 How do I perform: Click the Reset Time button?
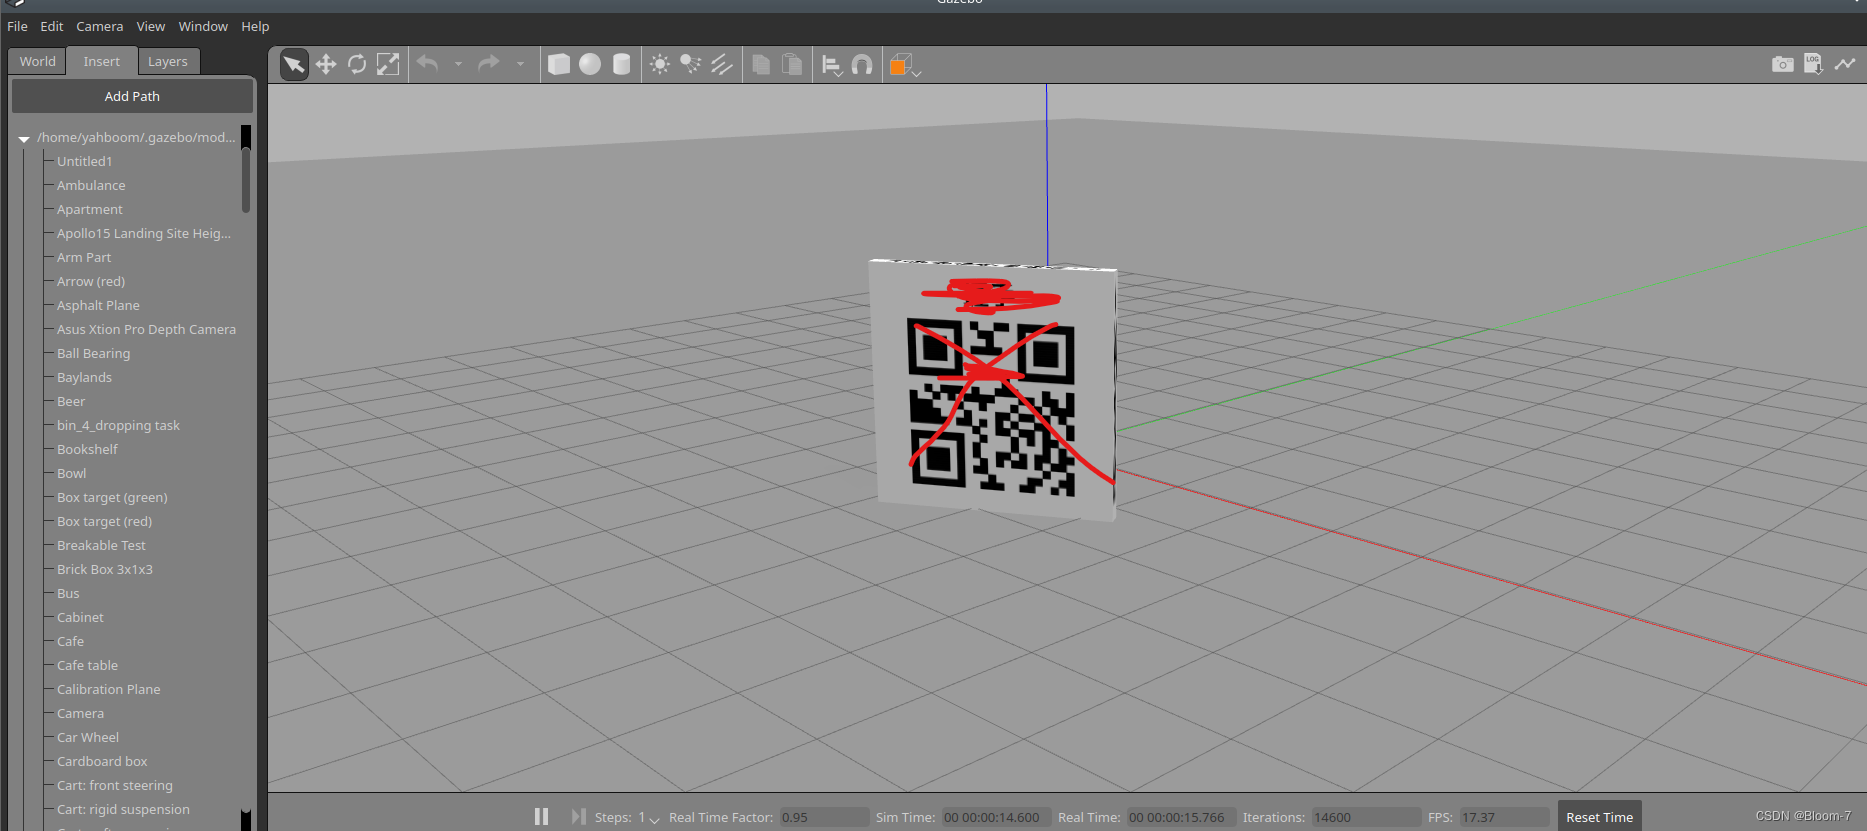[x=1599, y=817]
